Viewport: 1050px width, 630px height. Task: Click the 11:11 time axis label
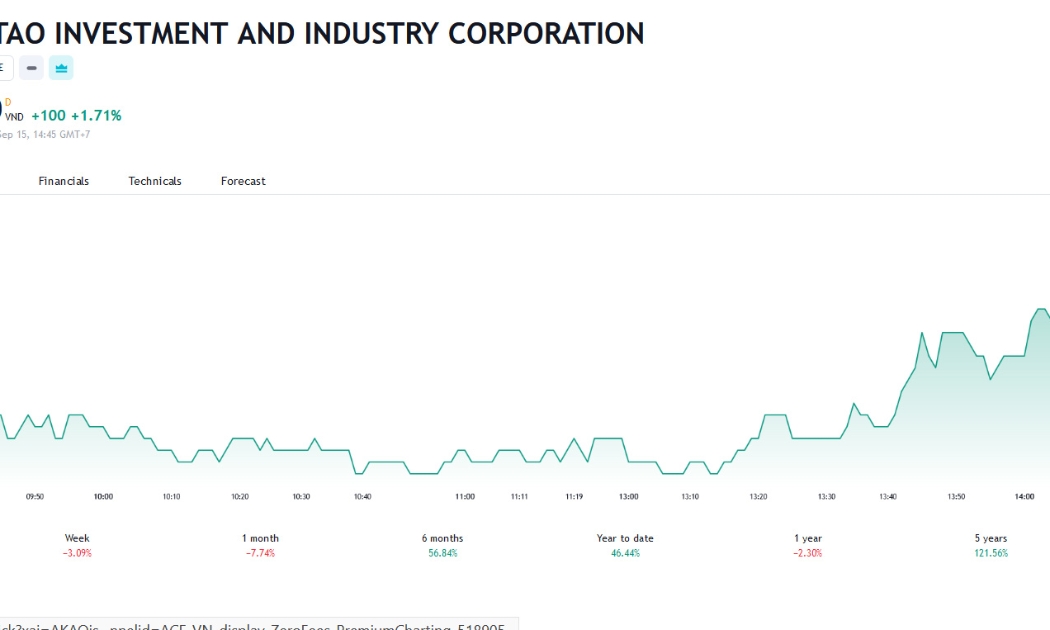click(x=519, y=497)
